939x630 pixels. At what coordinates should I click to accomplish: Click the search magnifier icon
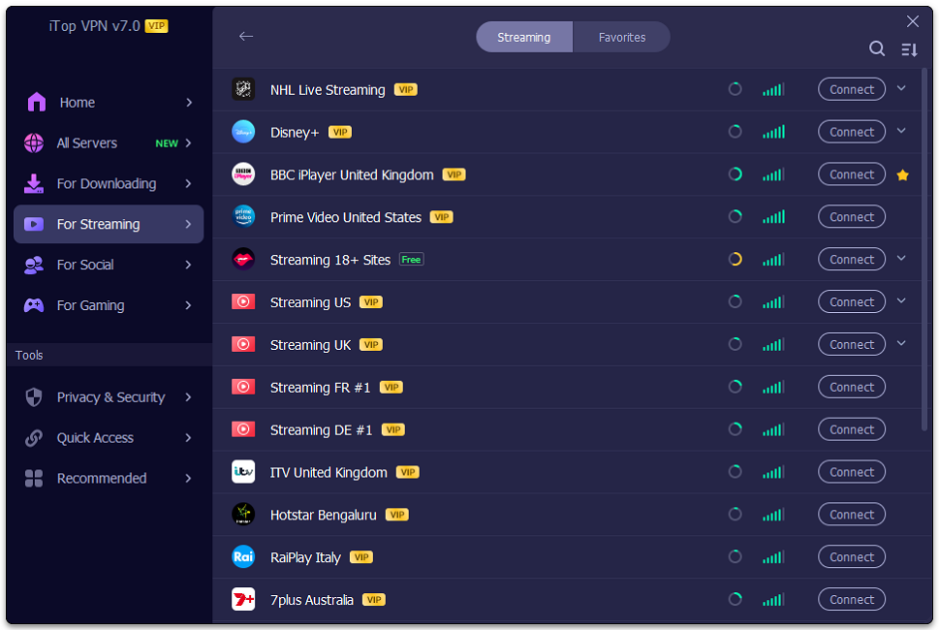877,49
